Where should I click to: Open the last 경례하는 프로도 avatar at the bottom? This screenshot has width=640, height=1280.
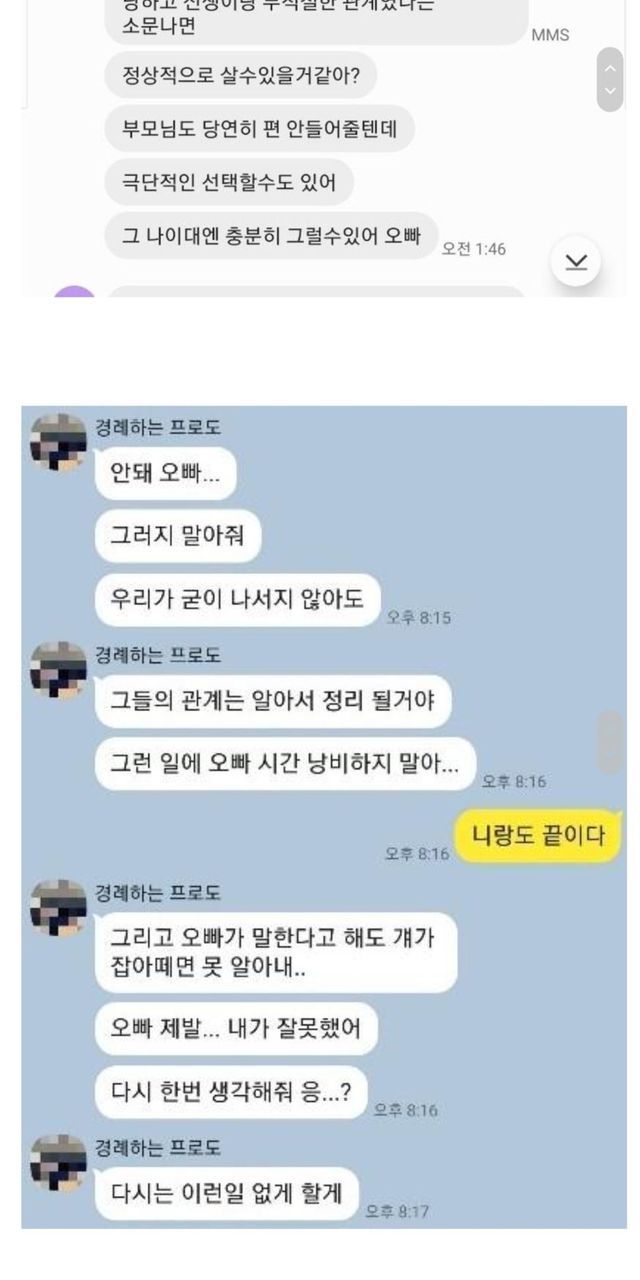coord(58,1162)
